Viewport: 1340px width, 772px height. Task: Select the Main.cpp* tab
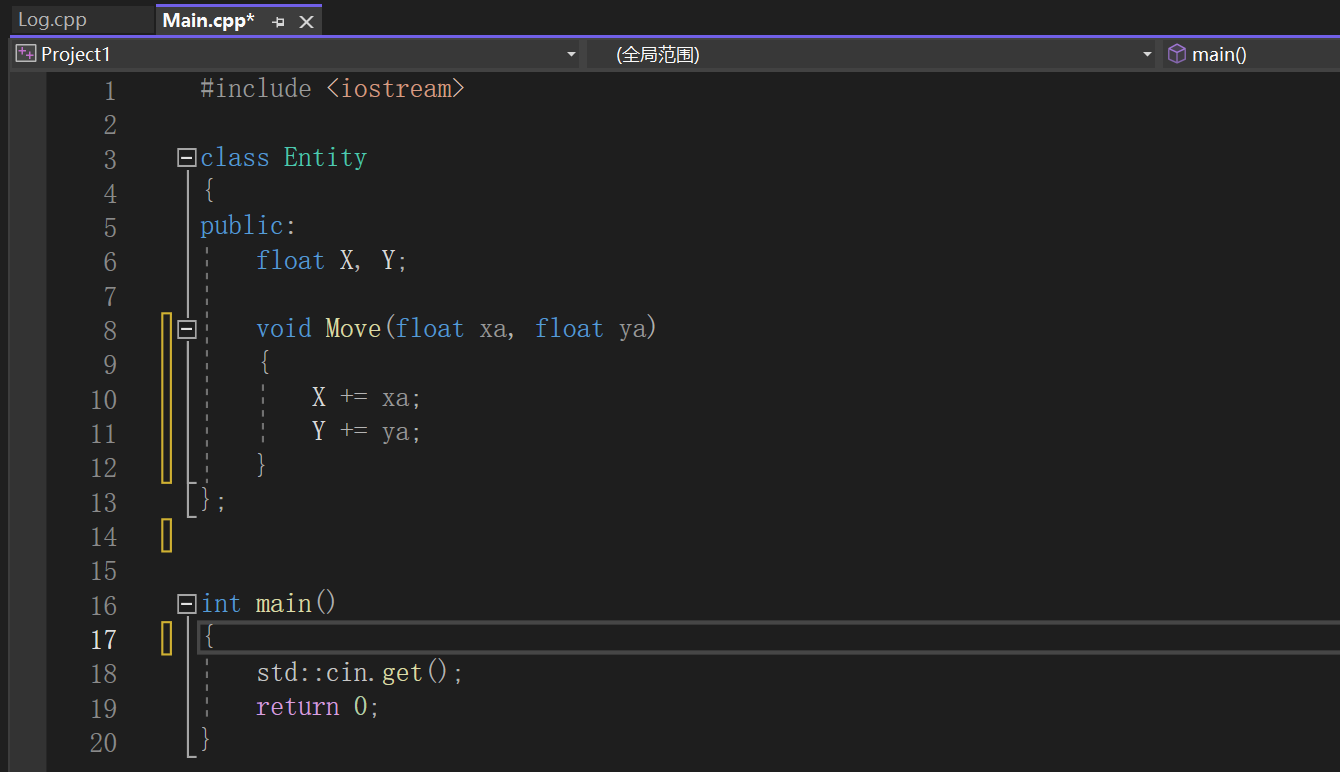point(209,20)
